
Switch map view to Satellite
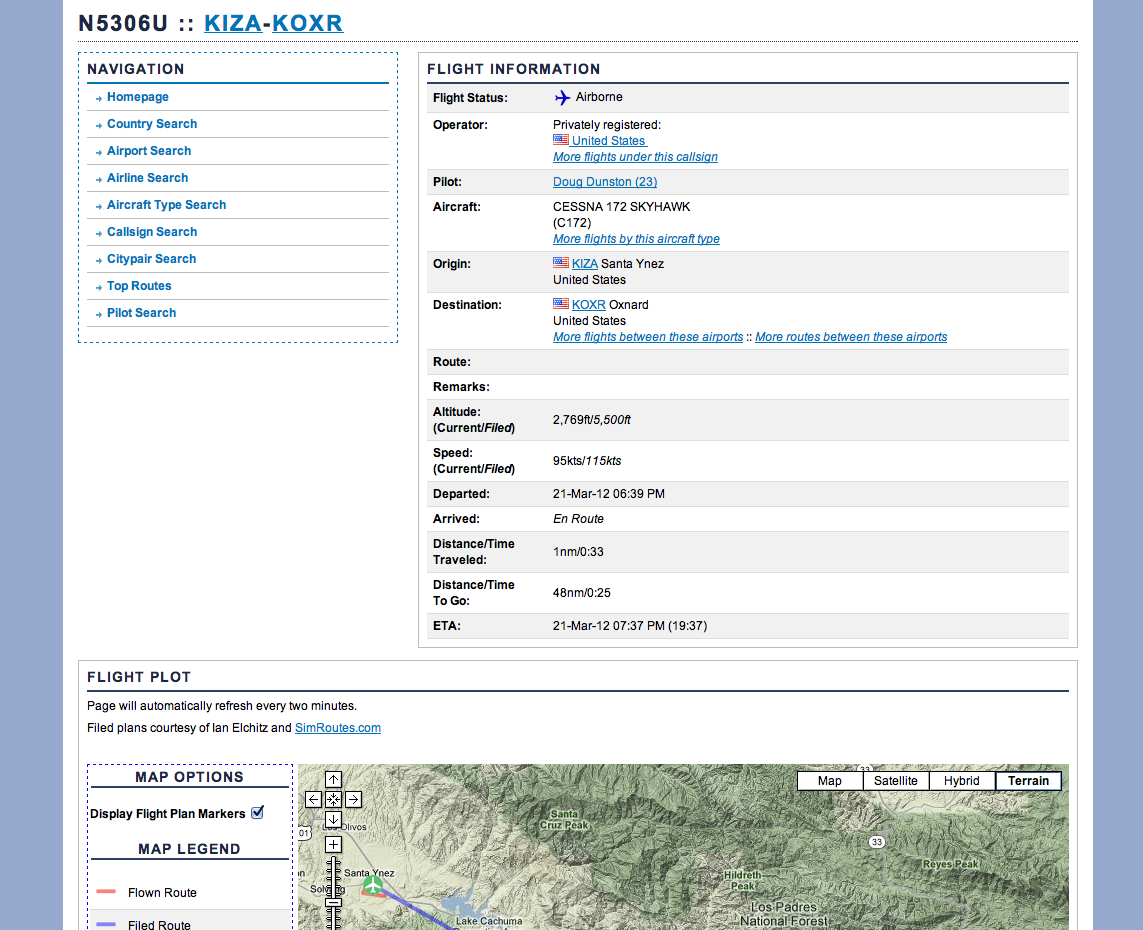(896, 781)
